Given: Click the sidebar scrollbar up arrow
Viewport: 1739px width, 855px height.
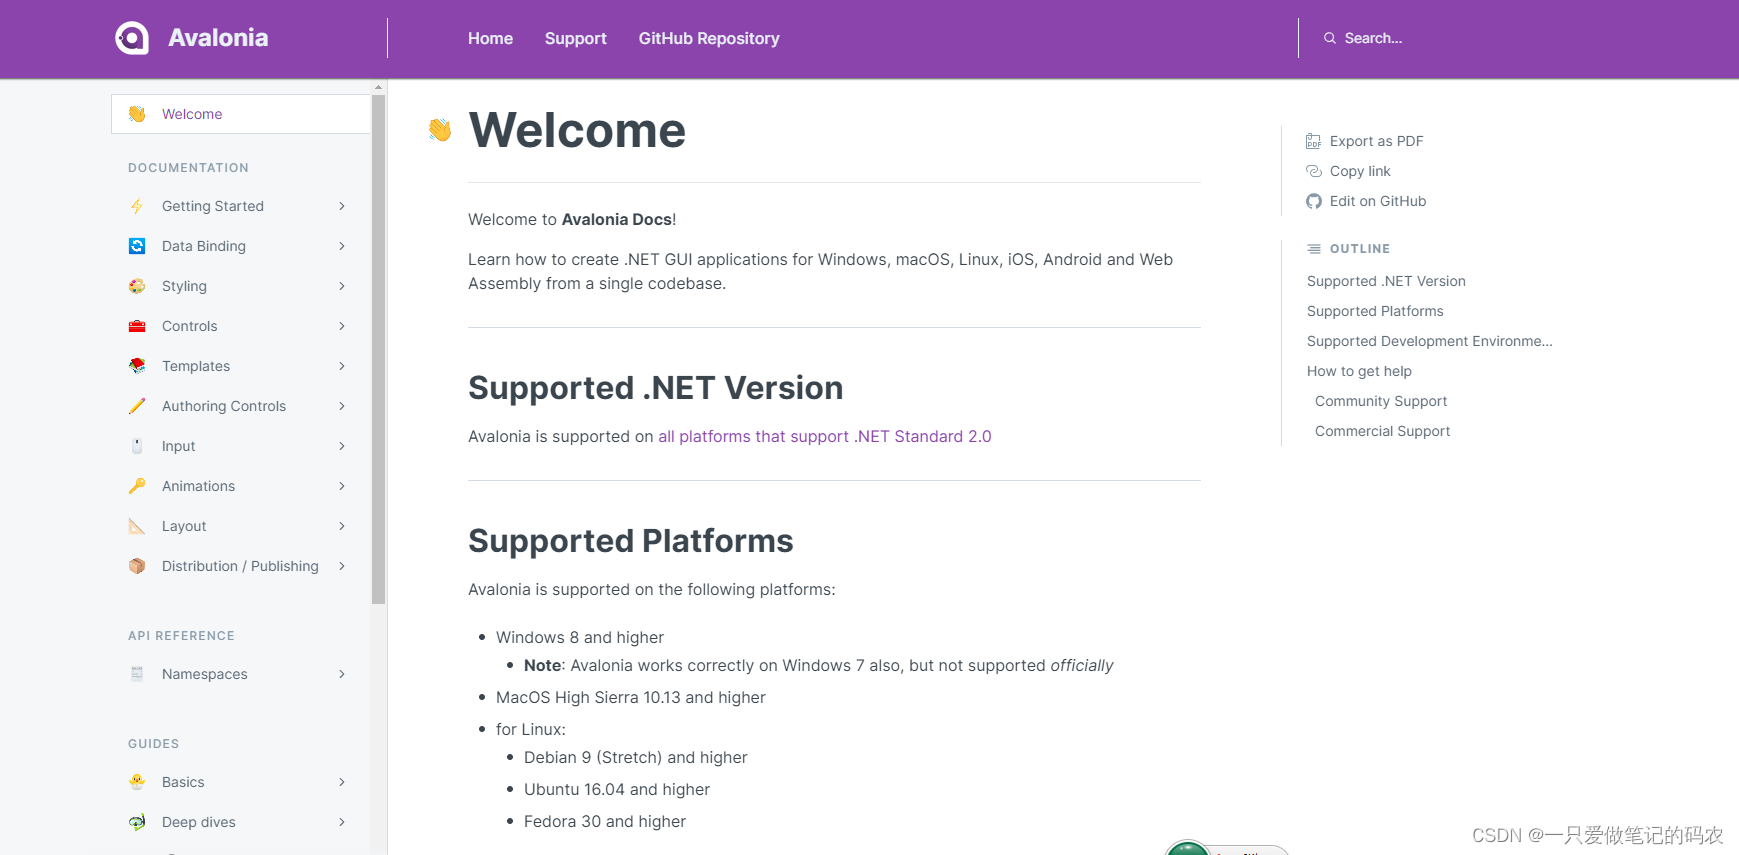Looking at the screenshot, I should click(x=378, y=87).
